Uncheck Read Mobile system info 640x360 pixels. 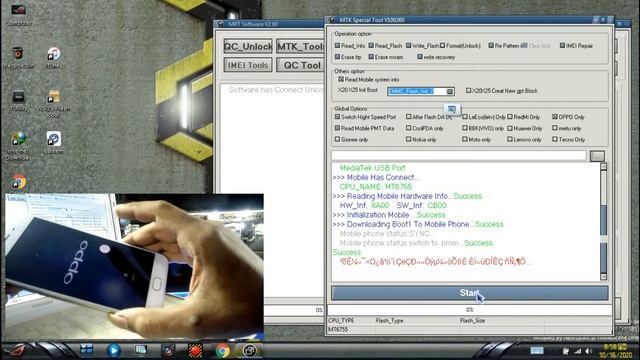341,79
